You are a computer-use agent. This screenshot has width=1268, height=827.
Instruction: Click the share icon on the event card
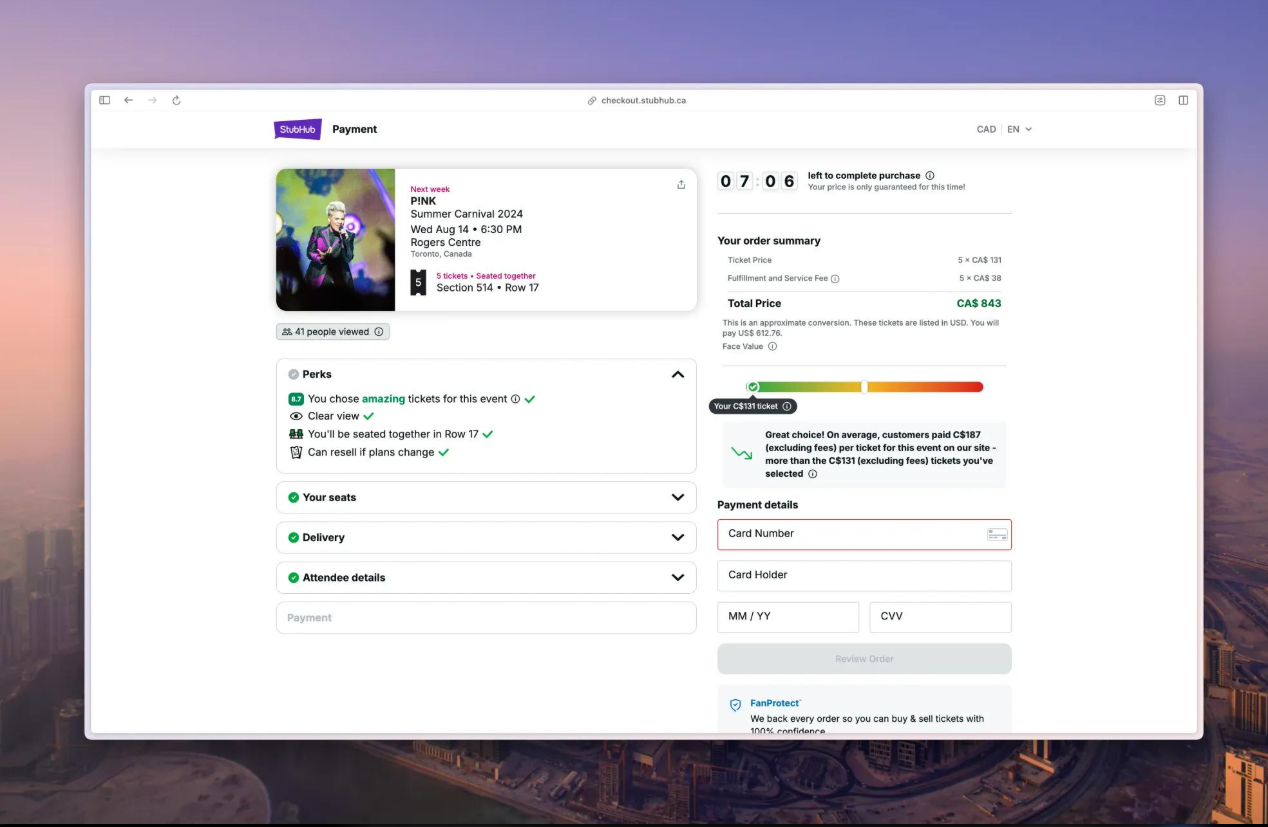coord(681,184)
